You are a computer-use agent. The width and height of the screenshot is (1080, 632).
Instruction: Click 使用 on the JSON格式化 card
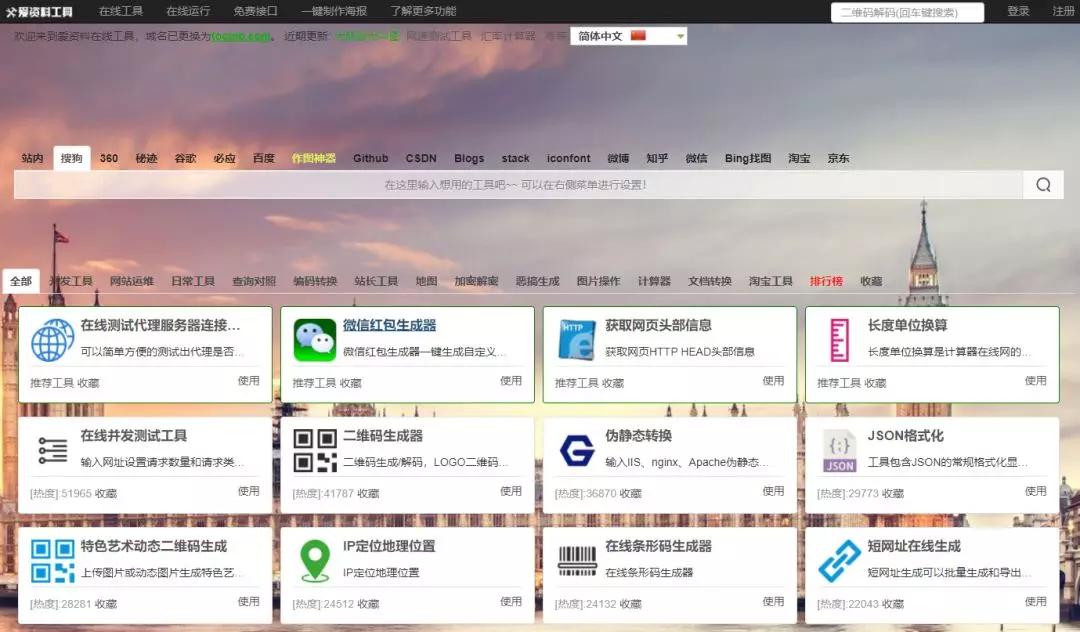pyautogui.click(x=1037, y=492)
